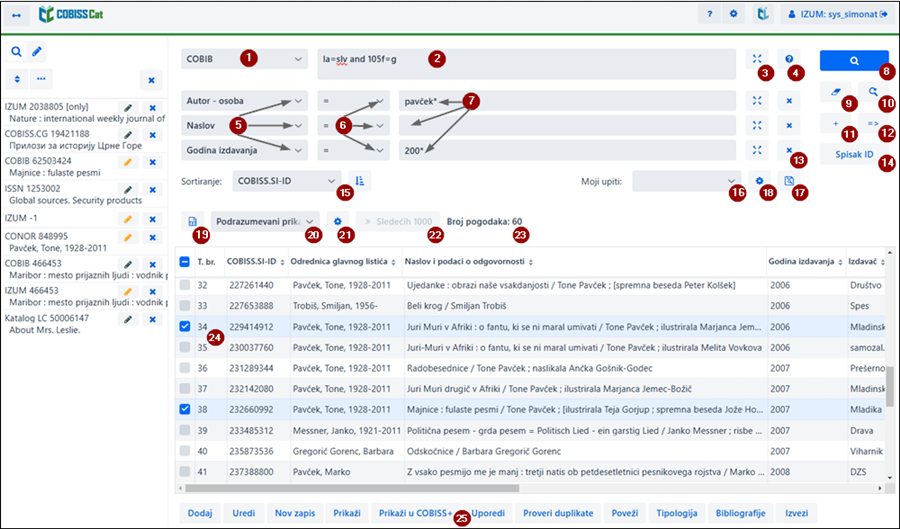Click the => arrow button
The width and height of the screenshot is (900, 529).
pos(873,123)
